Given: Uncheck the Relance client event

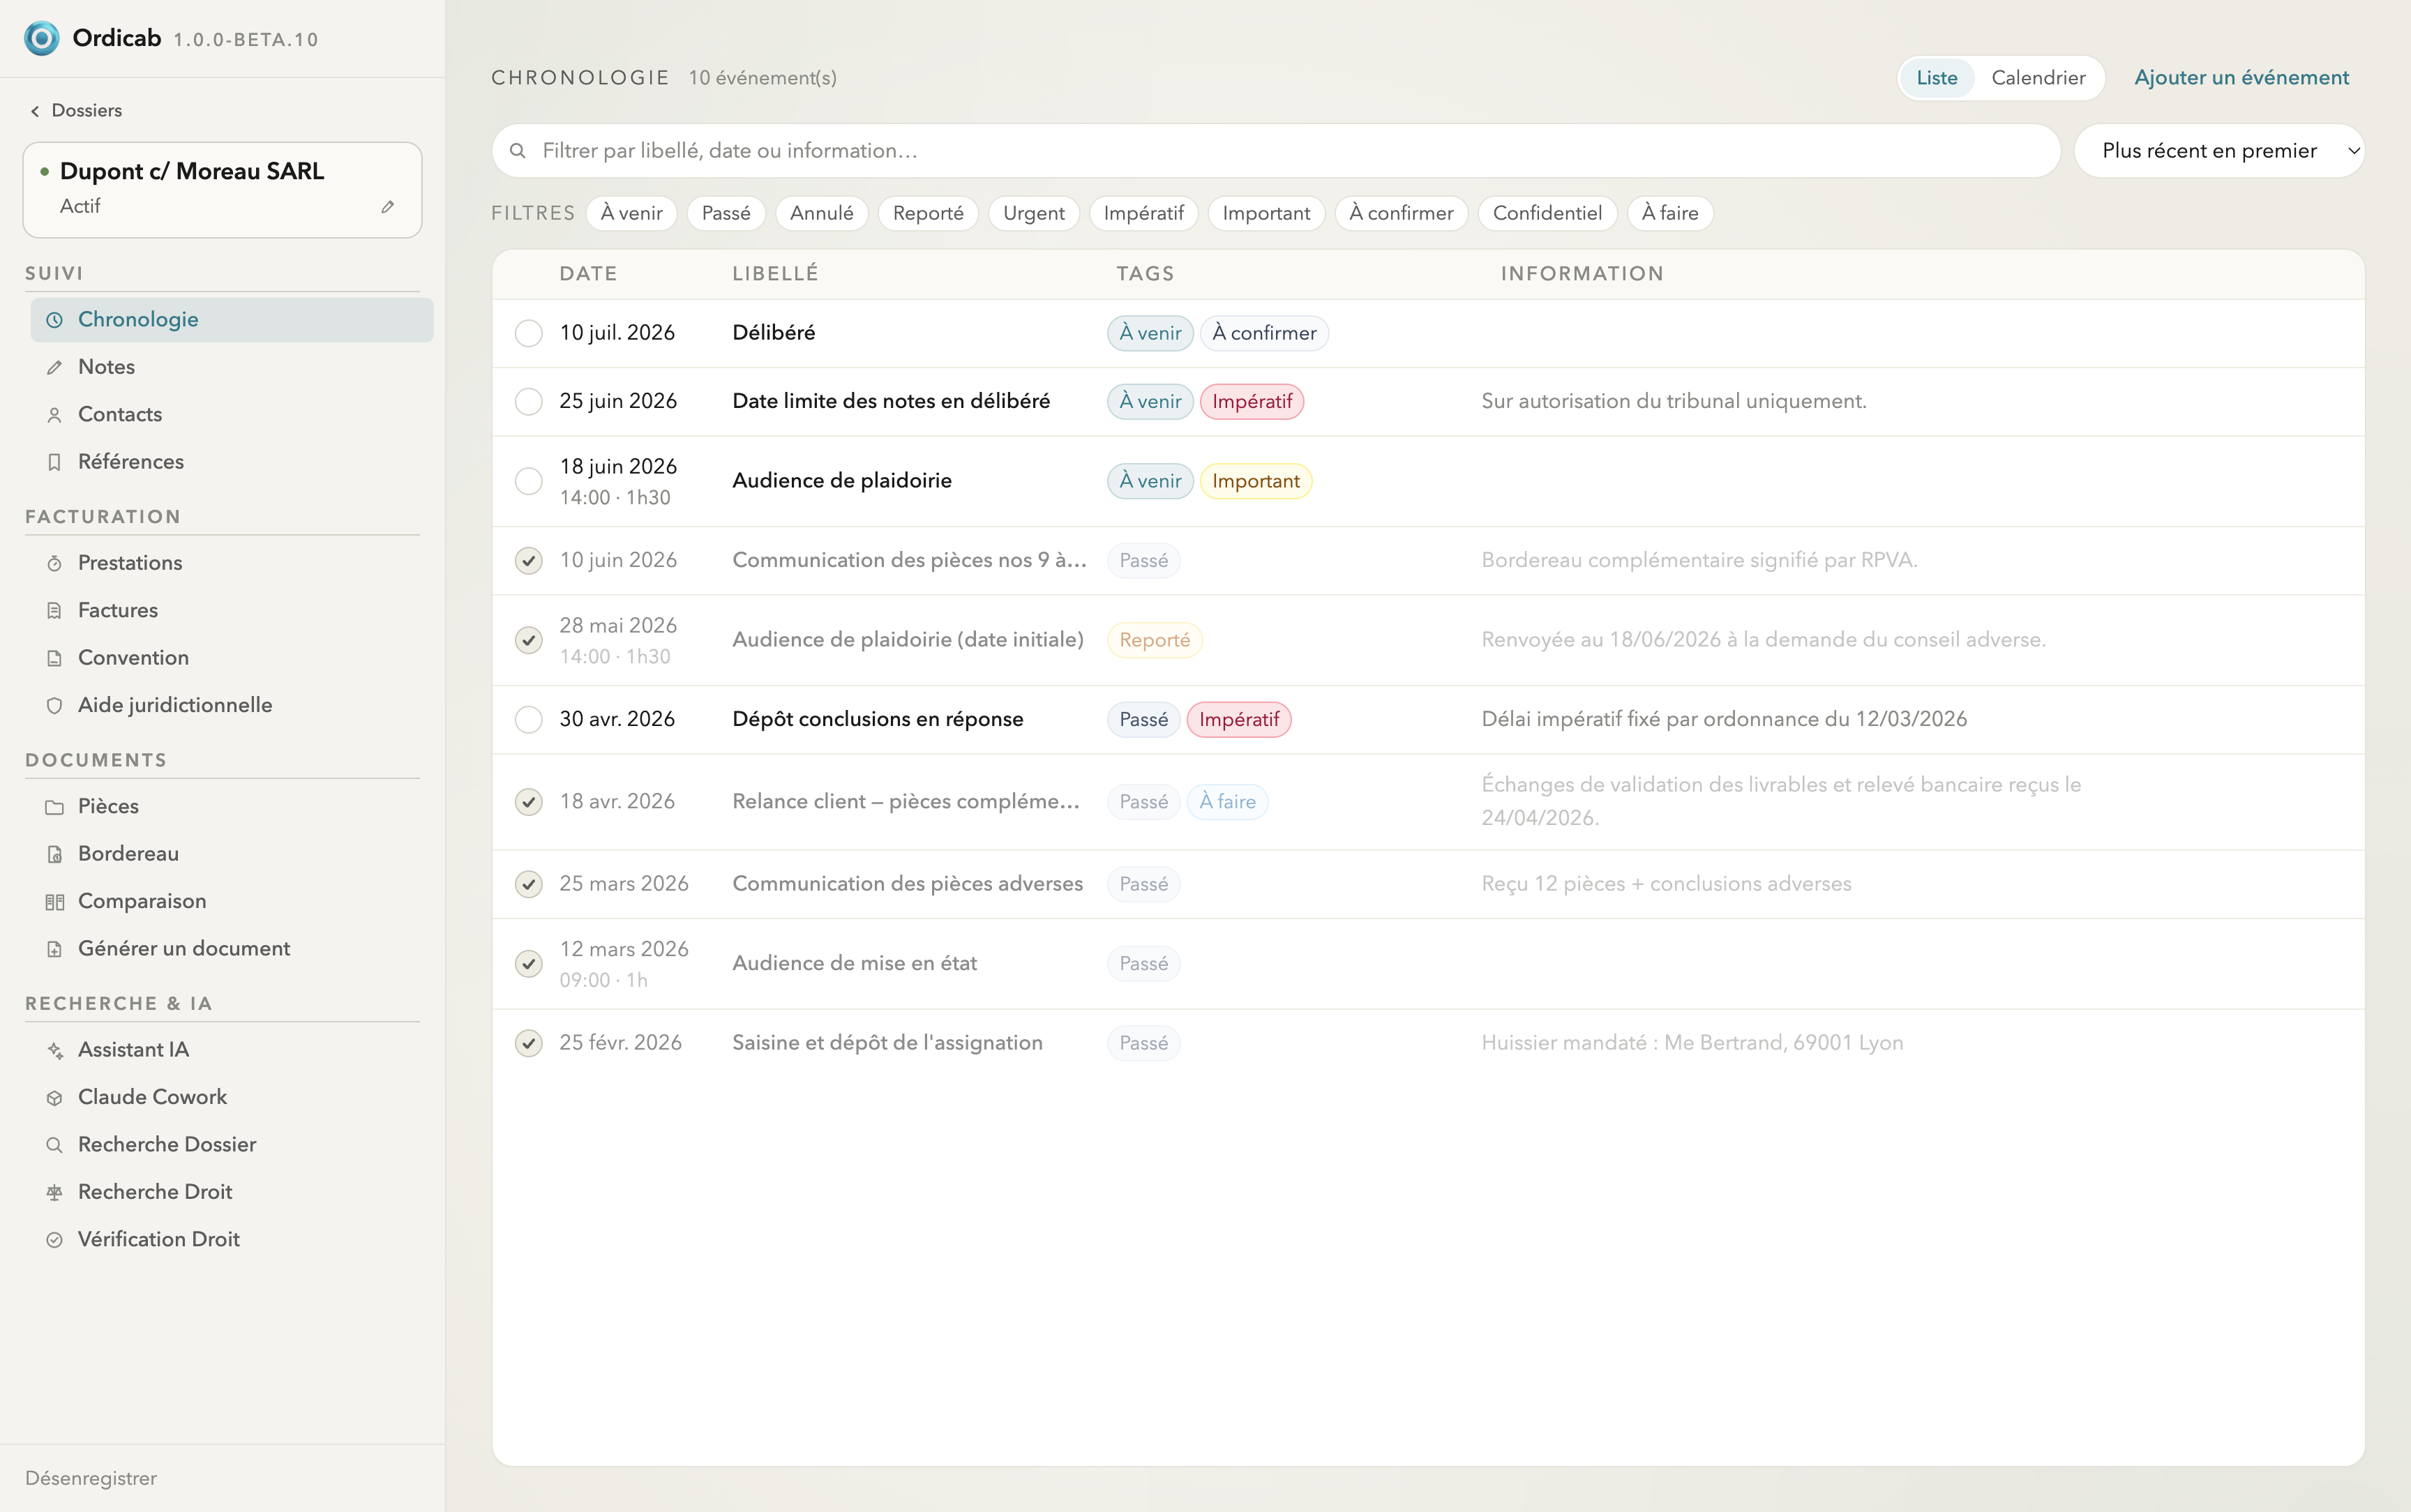Looking at the screenshot, I should pyautogui.click(x=529, y=802).
